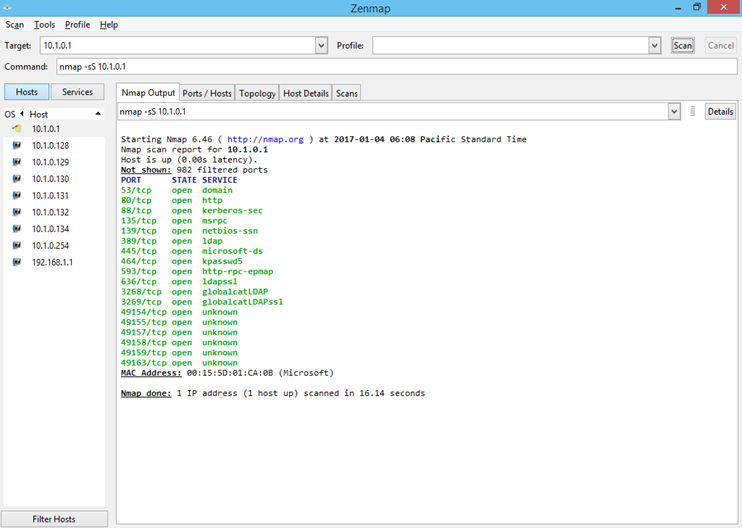Screen dimensions: 742x528
Task: Click the 445/tcp port entry
Action: pos(139,251)
